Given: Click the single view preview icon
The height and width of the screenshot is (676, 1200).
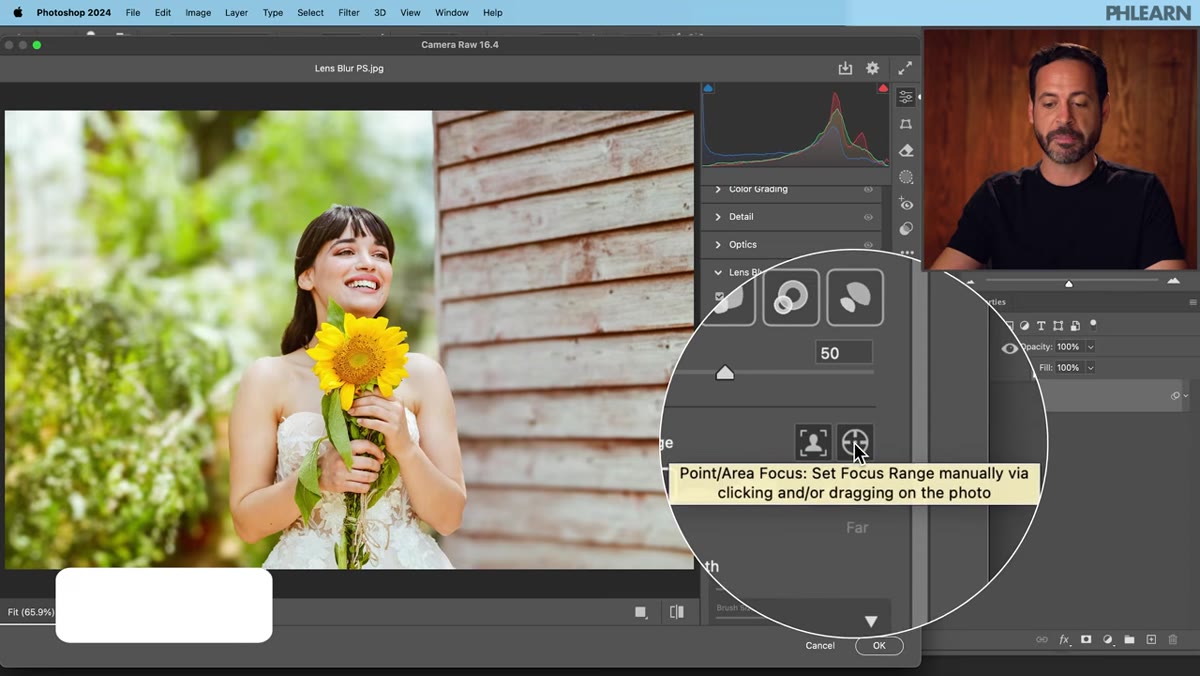Looking at the screenshot, I should point(641,612).
